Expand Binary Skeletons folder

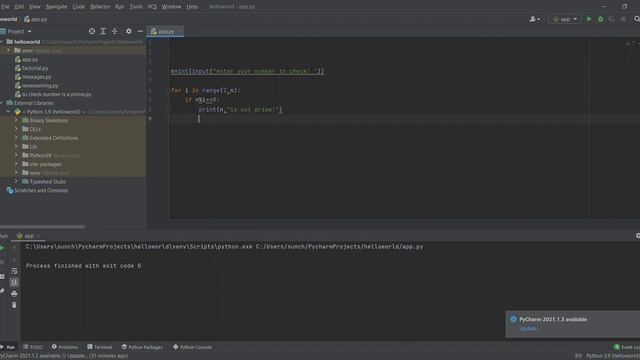click(16, 120)
